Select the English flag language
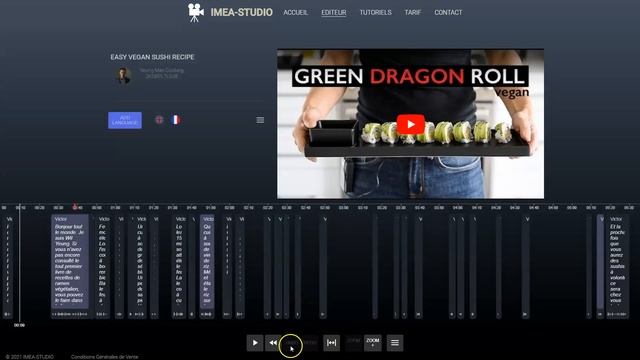The image size is (640, 360). click(159, 120)
